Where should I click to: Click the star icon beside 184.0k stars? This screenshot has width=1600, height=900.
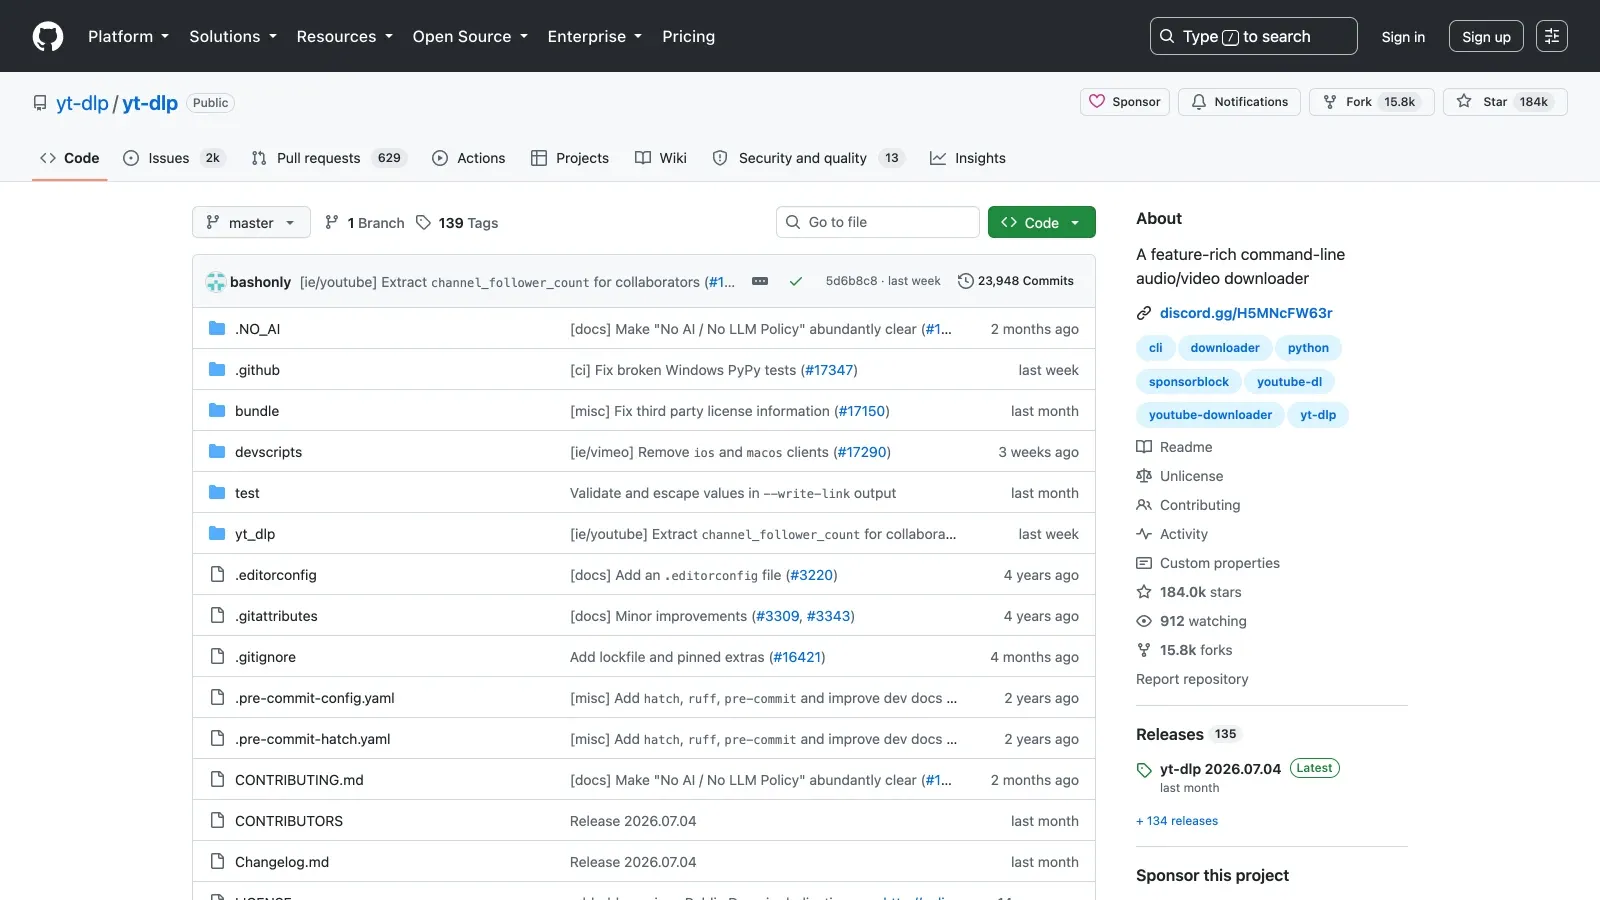pyautogui.click(x=1144, y=592)
